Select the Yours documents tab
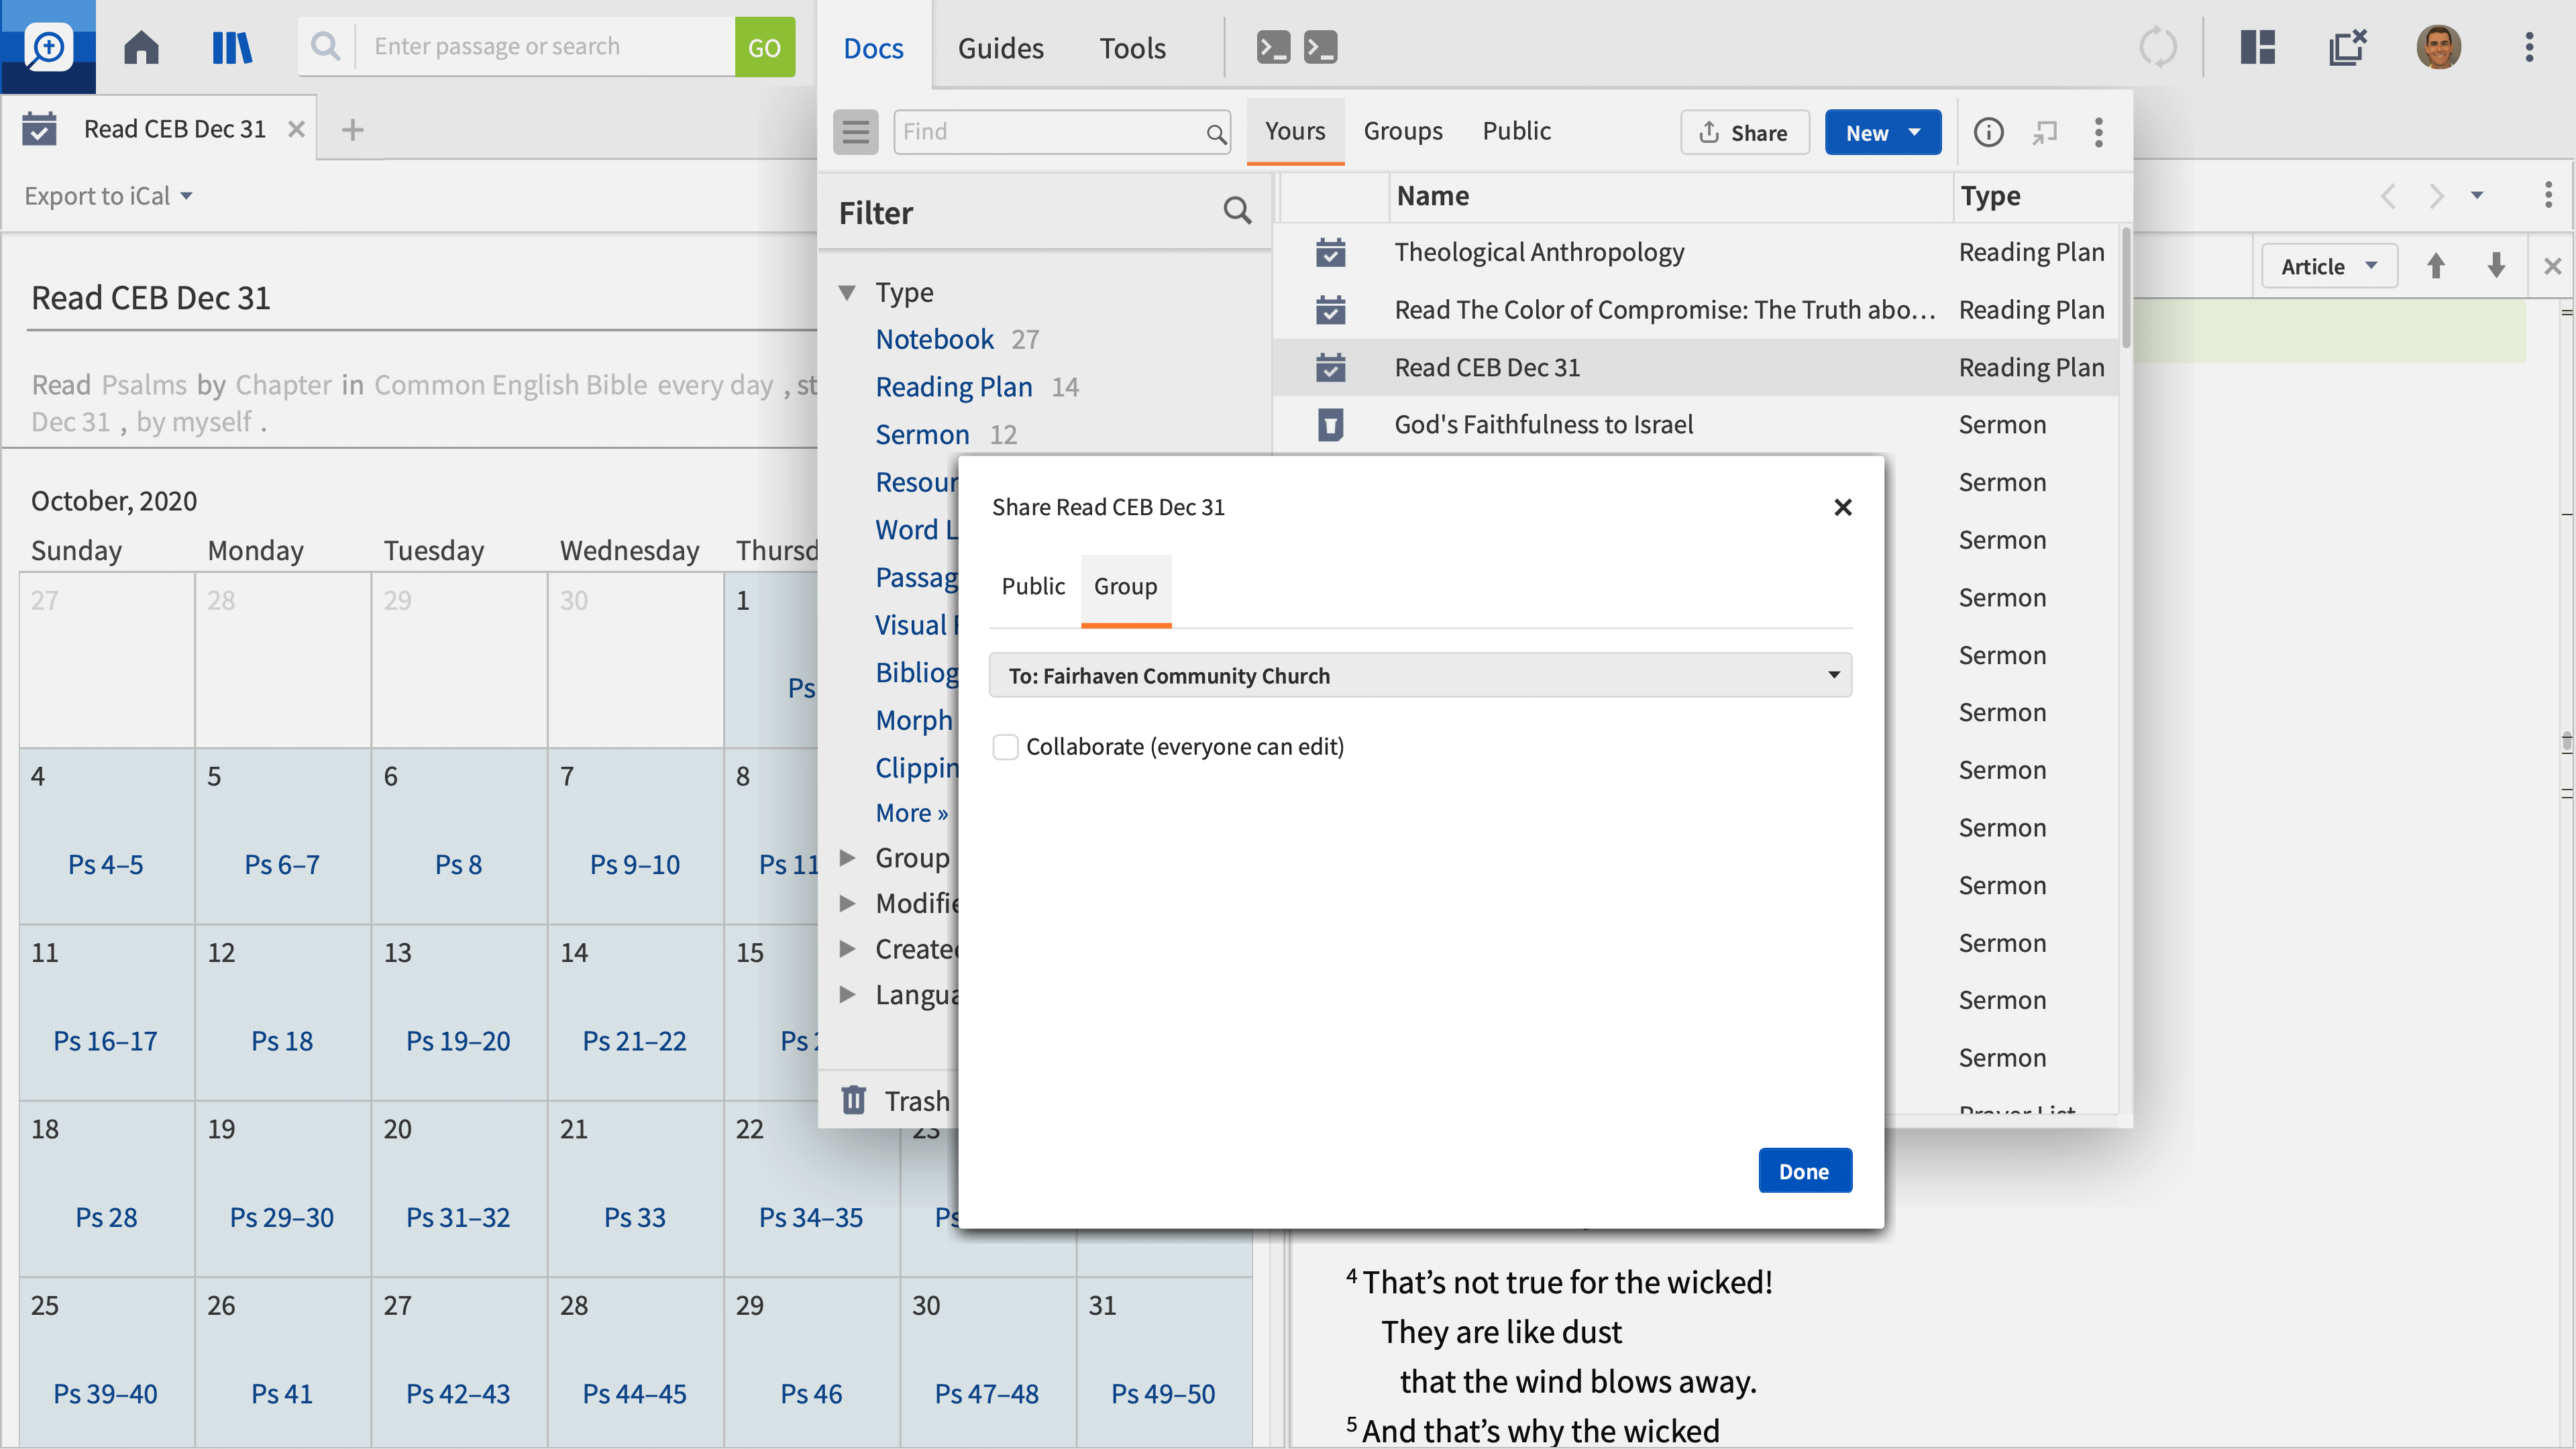 tap(1294, 131)
